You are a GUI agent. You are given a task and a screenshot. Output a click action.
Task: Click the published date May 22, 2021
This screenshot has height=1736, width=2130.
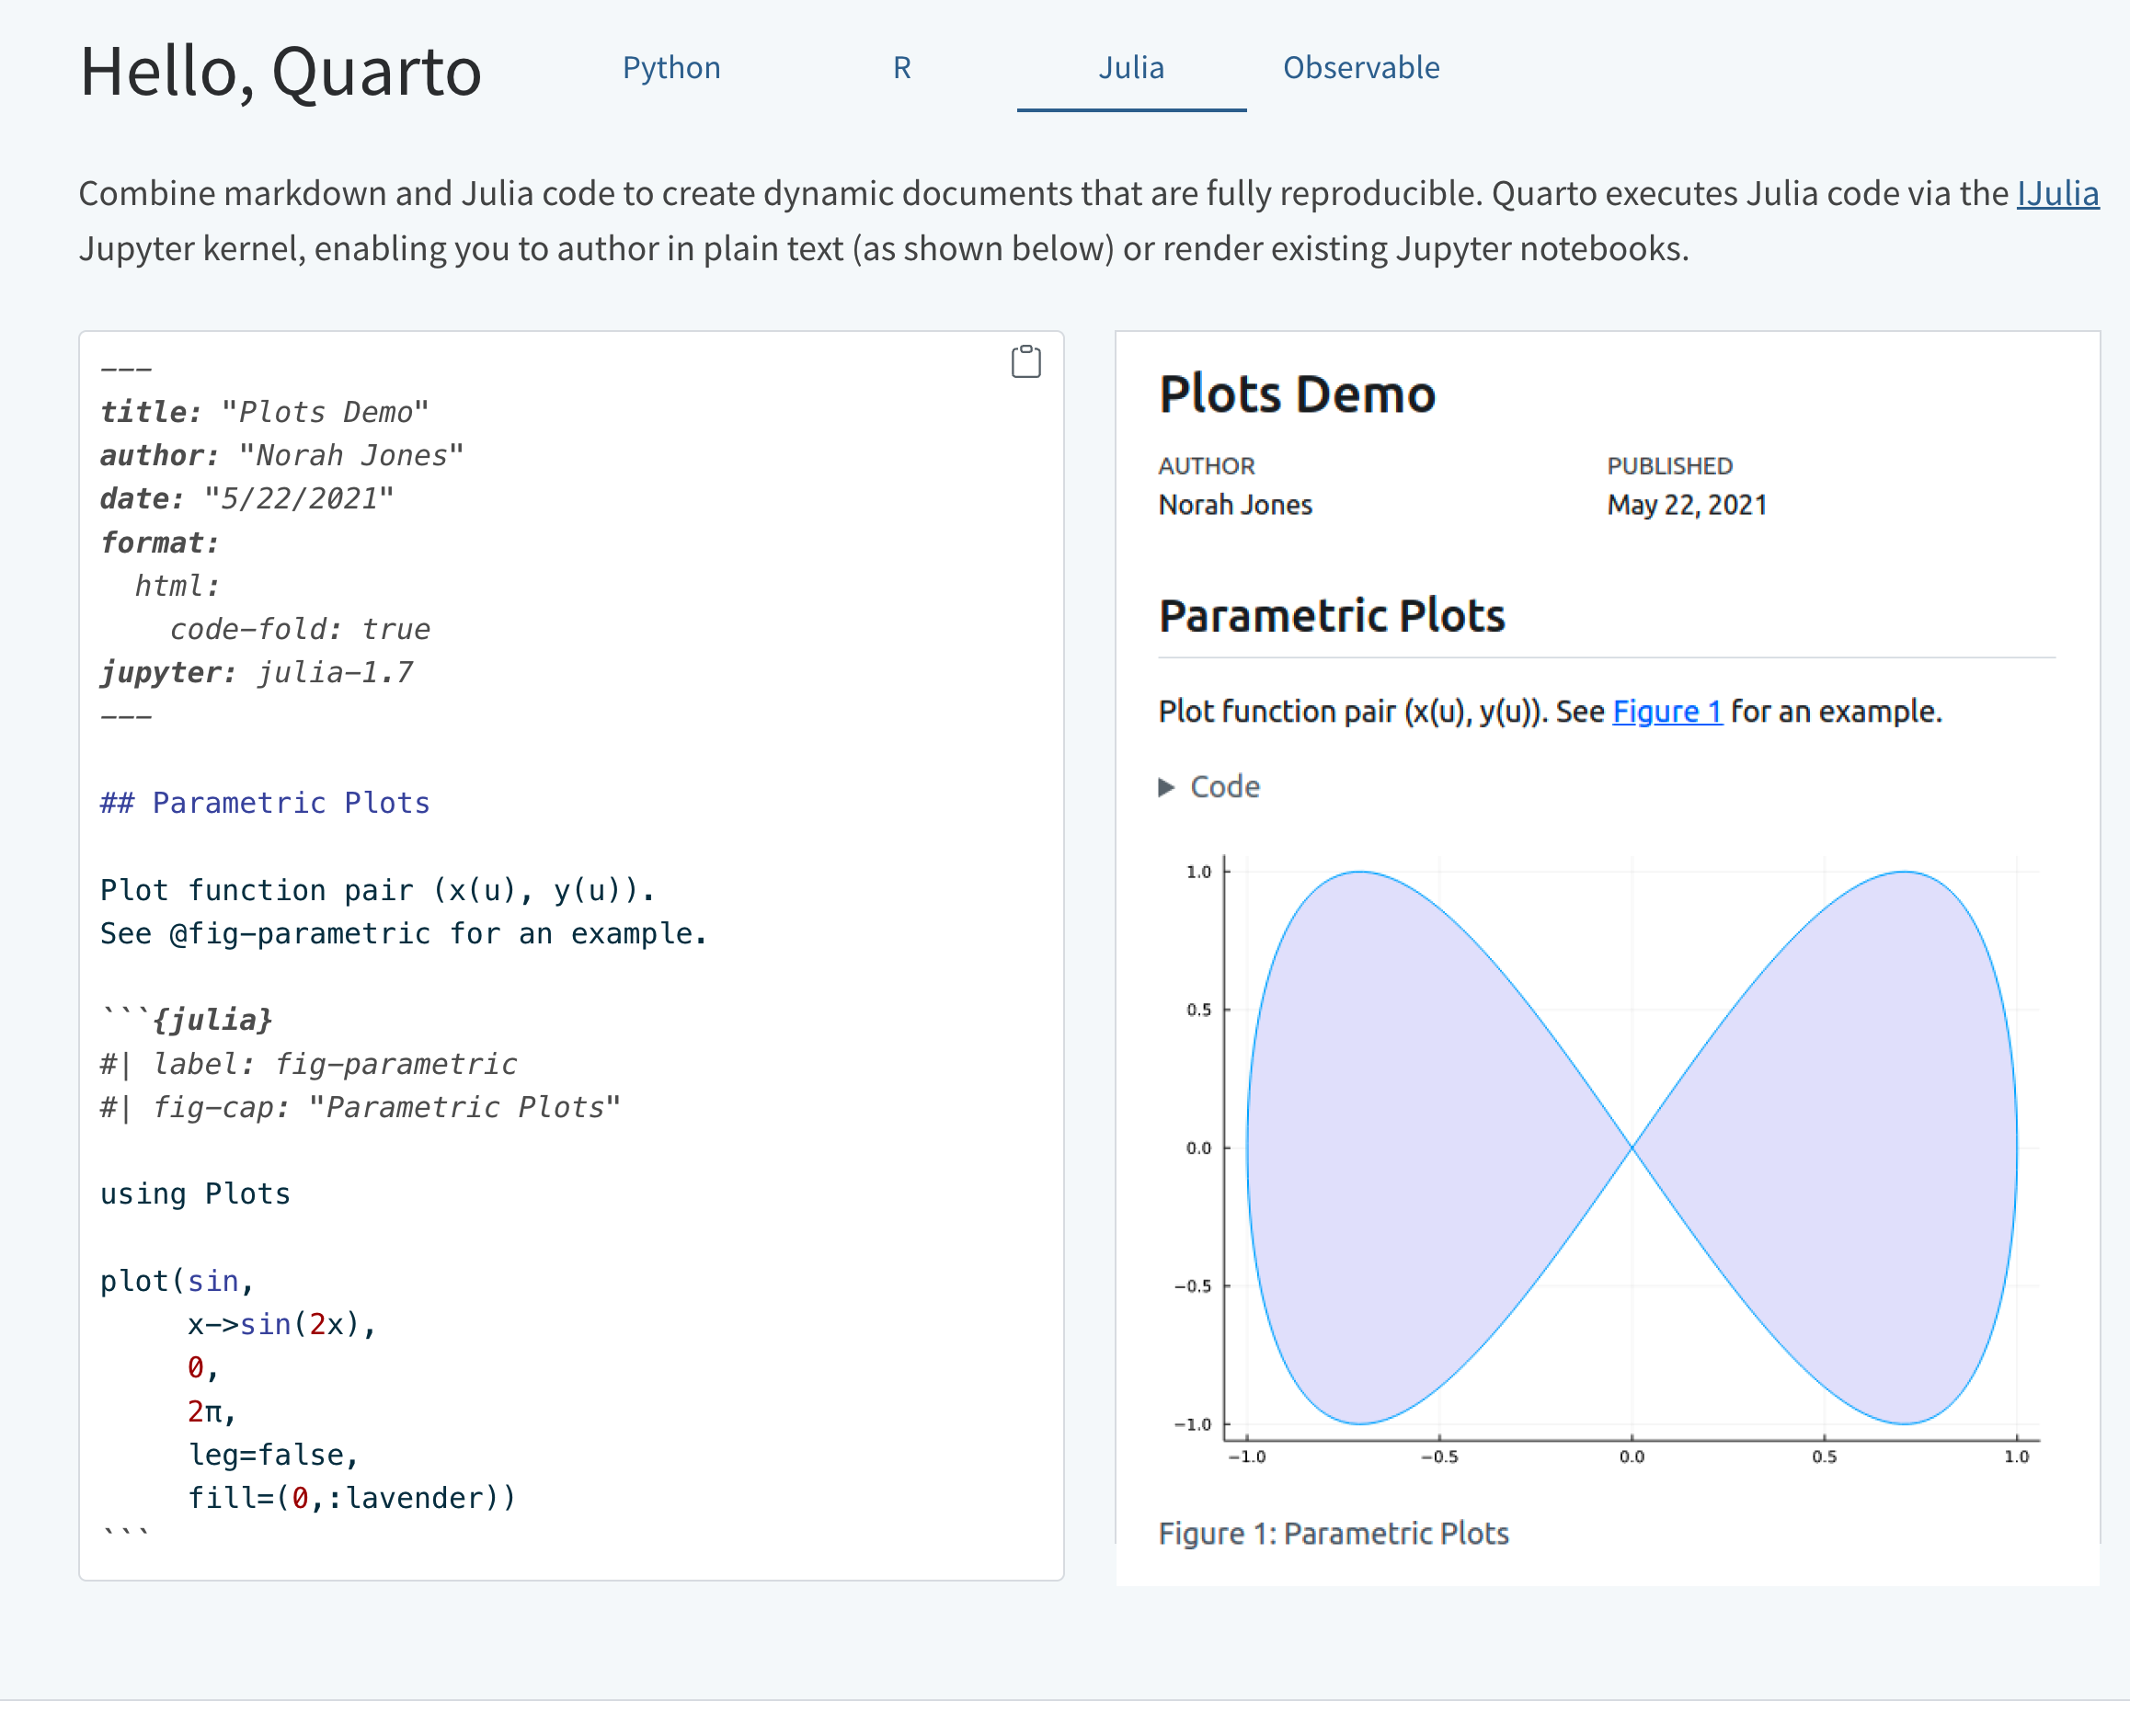click(x=1686, y=505)
